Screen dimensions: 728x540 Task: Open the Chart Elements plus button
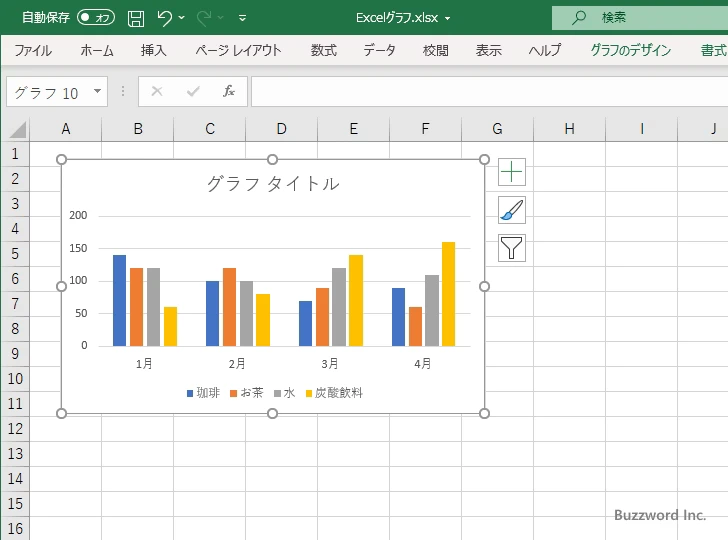pos(512,172)
